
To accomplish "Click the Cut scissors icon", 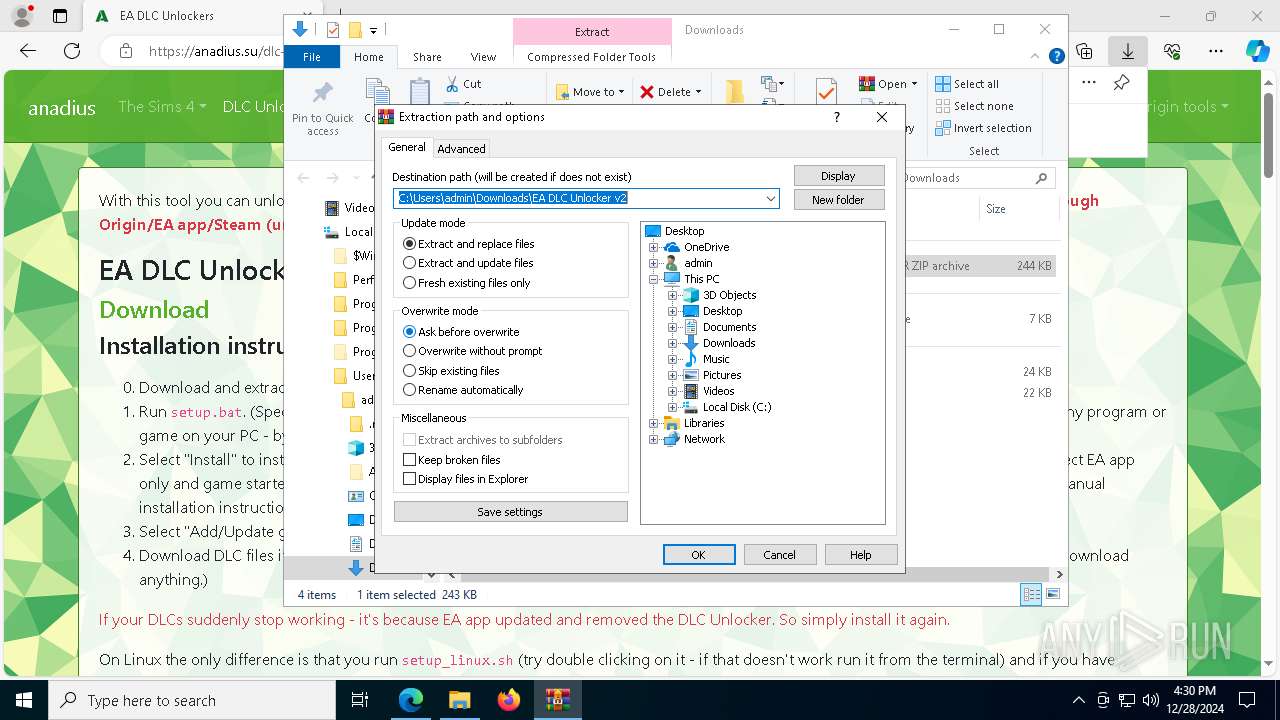I will (452, 84).
